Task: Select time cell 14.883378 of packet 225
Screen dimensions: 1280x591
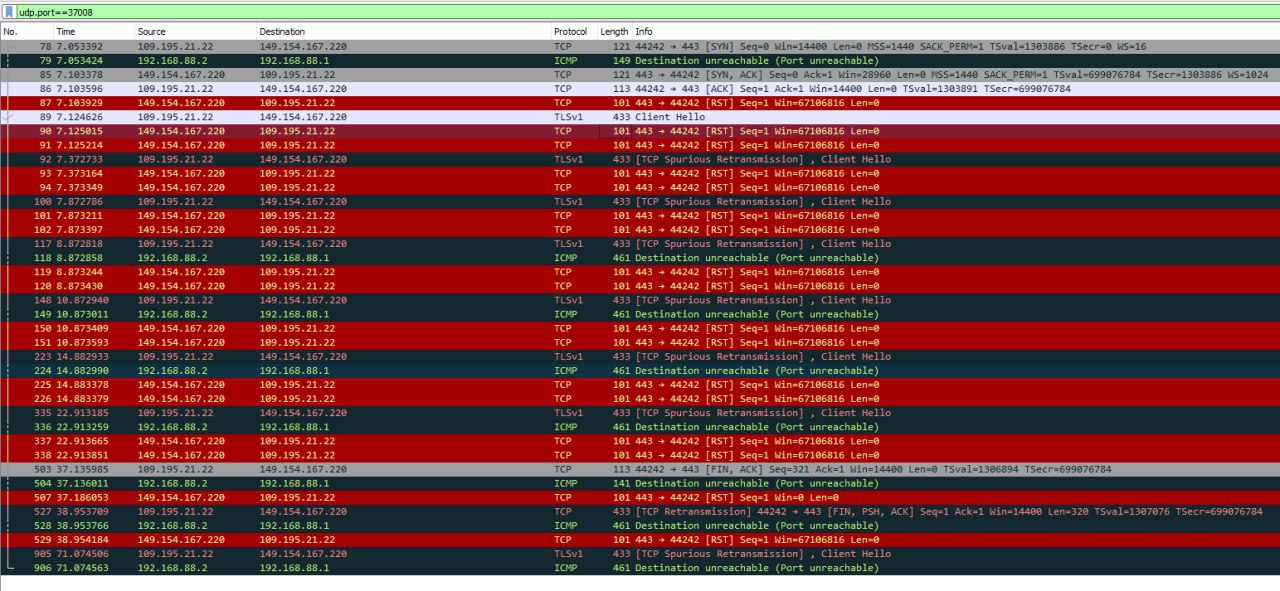Action: click(x=82, y=384)
